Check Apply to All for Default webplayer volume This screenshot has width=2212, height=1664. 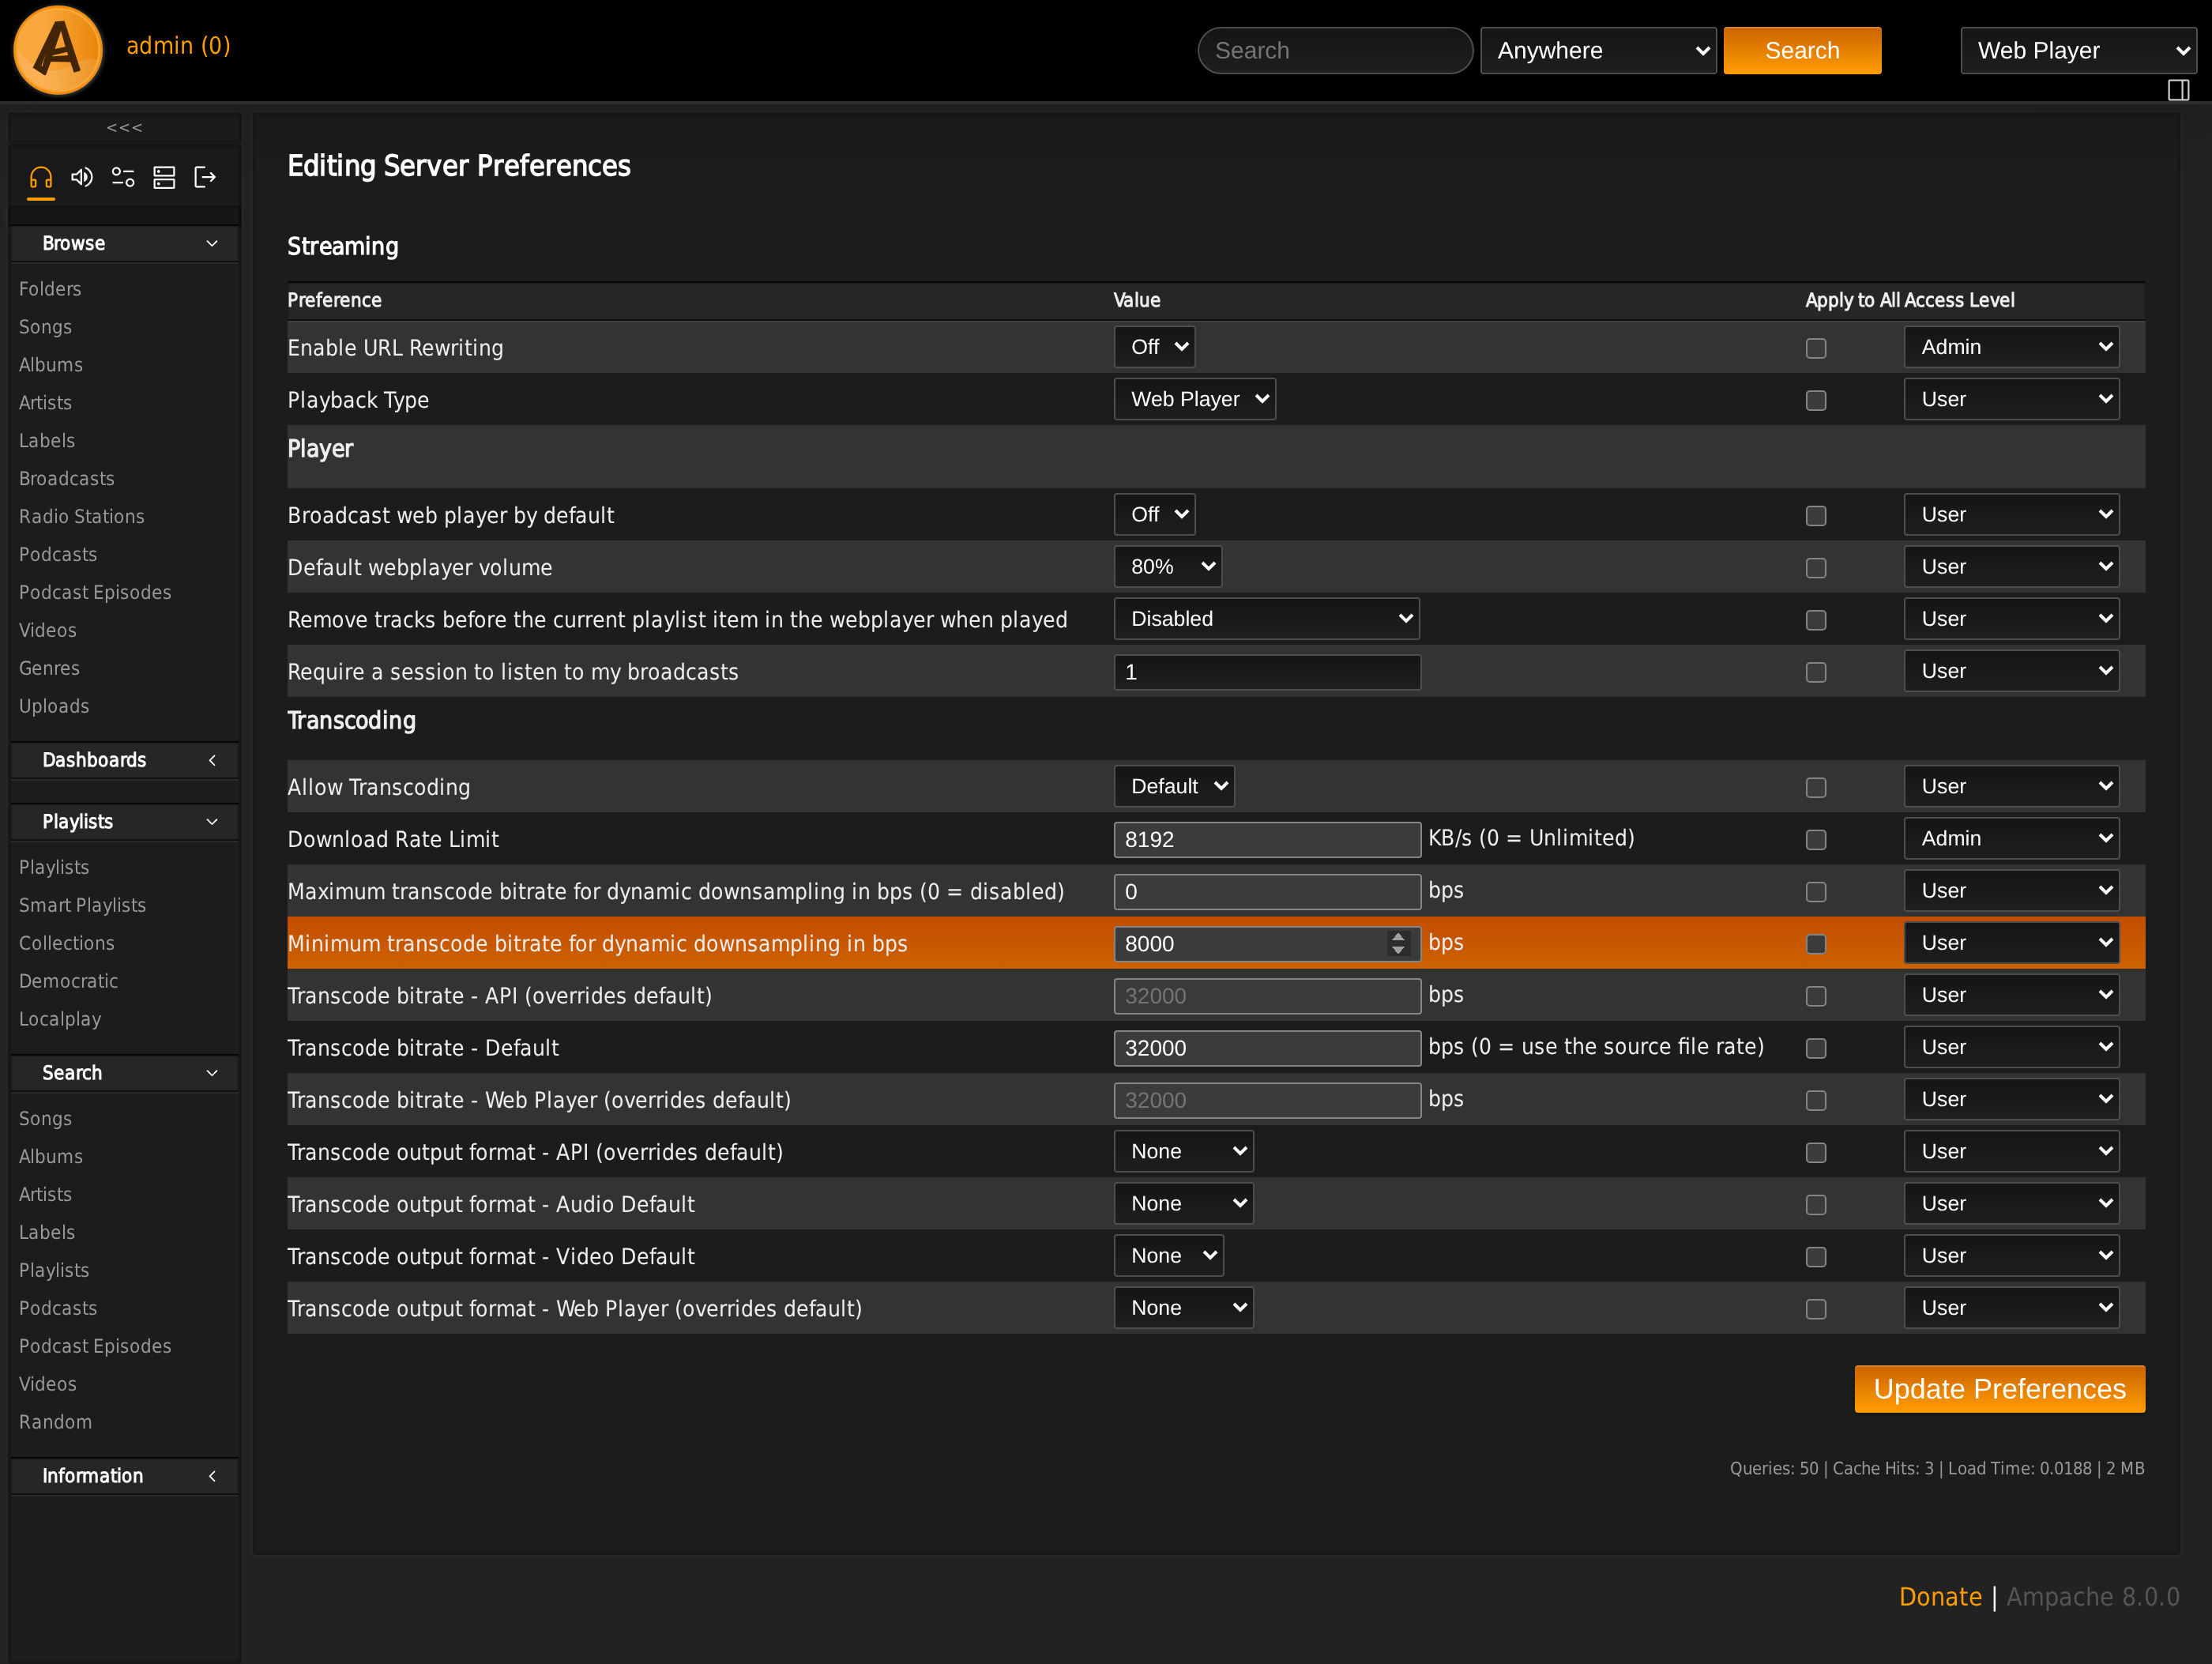[1816, 568]
